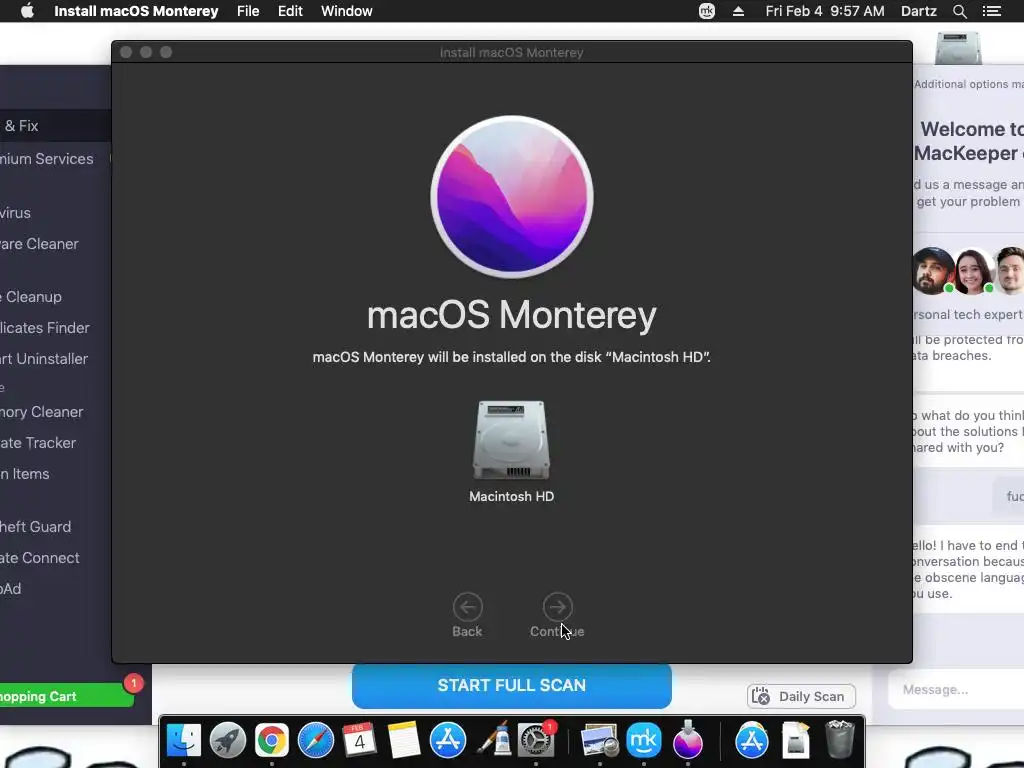Click the eject icon in the menu bar
The height and width of the screenshot is (768, 1024).
[739, 11]
